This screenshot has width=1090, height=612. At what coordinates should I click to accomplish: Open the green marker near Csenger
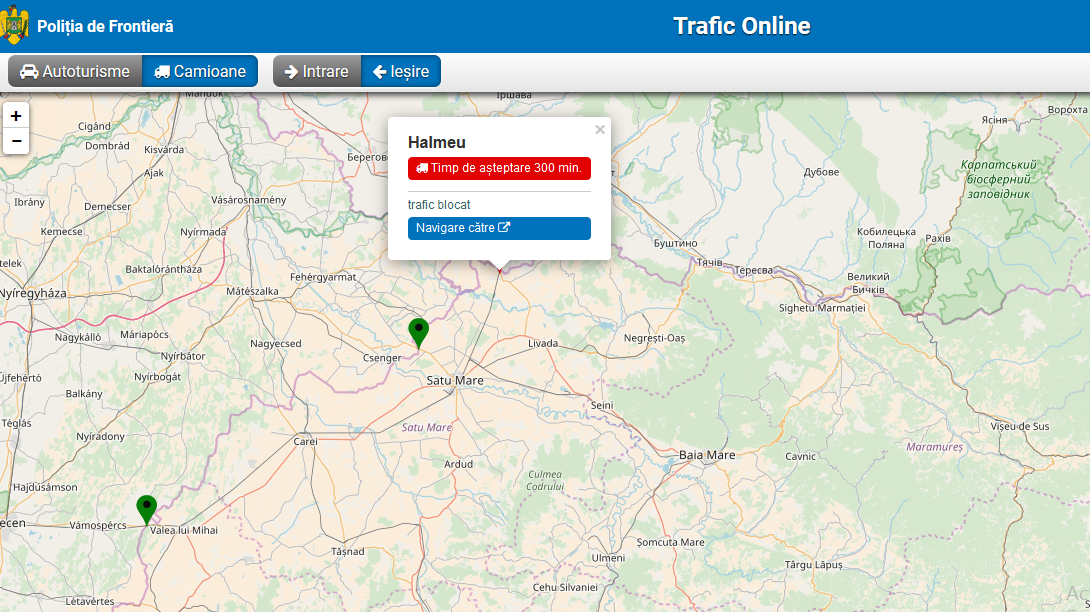coord(419,331)
